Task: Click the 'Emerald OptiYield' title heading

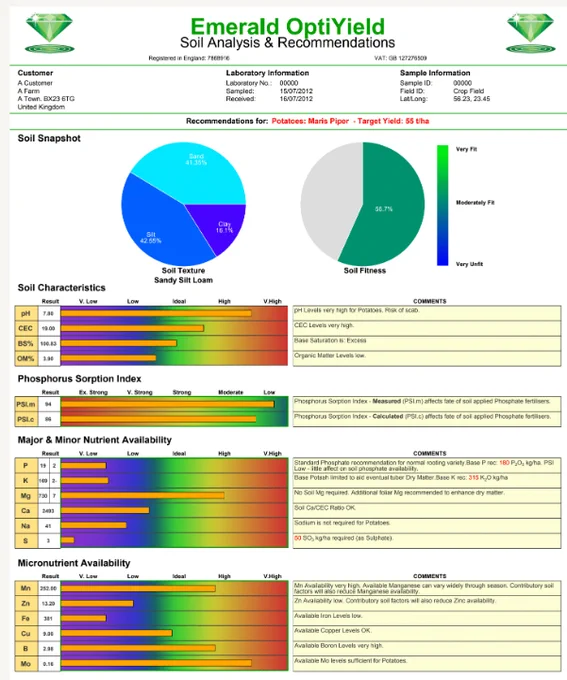Action: (x=288, y=26)
